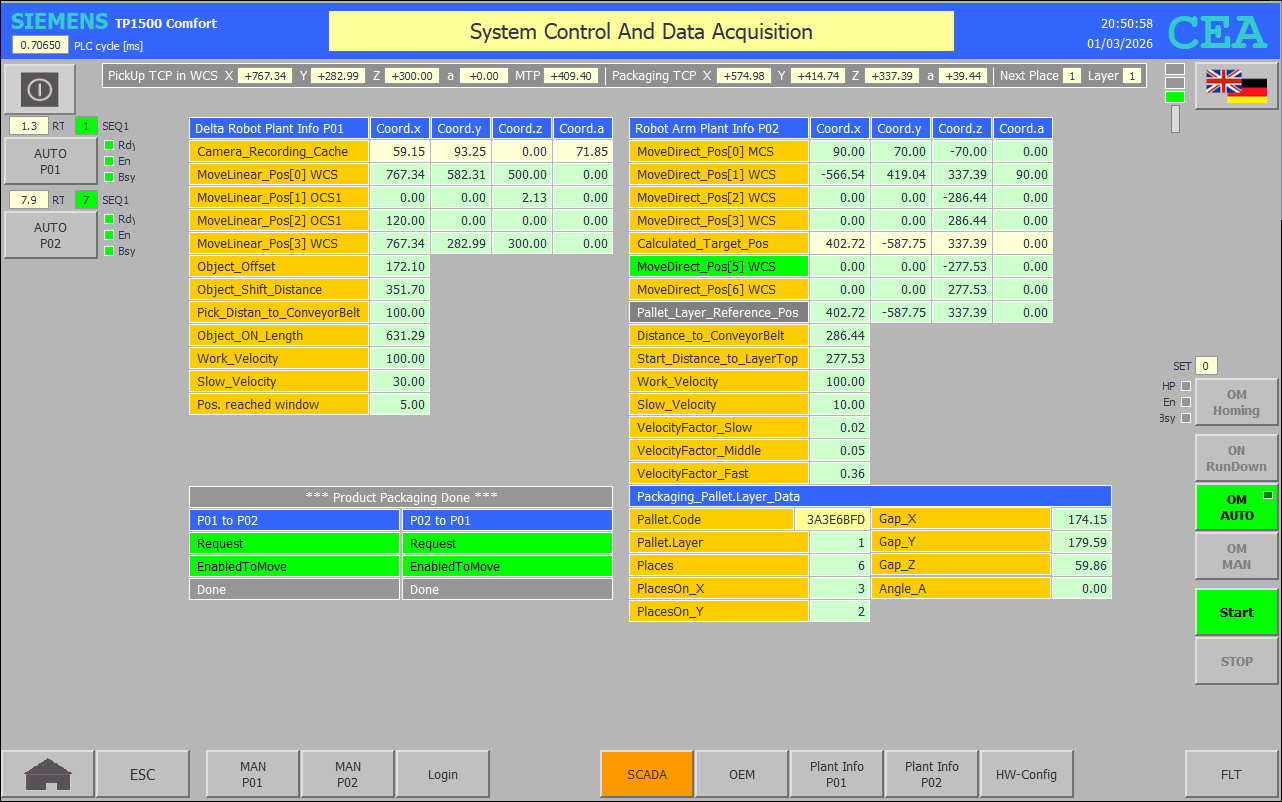Click the home icon button

pyautogui.click(x=48, y=774)
